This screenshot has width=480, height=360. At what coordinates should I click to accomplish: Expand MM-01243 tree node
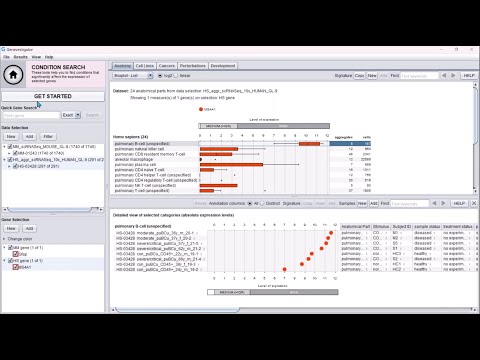point(9,153)
